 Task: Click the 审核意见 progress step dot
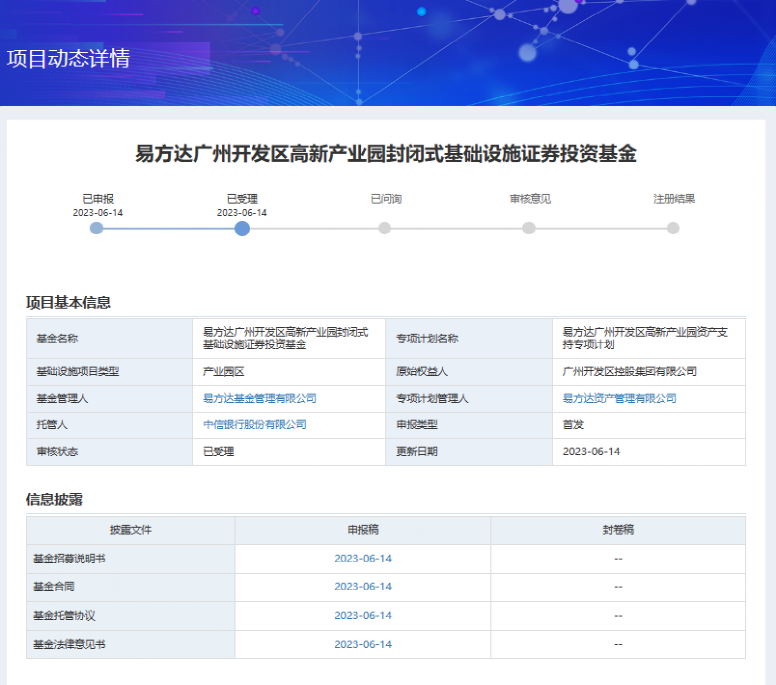[529, 228]
